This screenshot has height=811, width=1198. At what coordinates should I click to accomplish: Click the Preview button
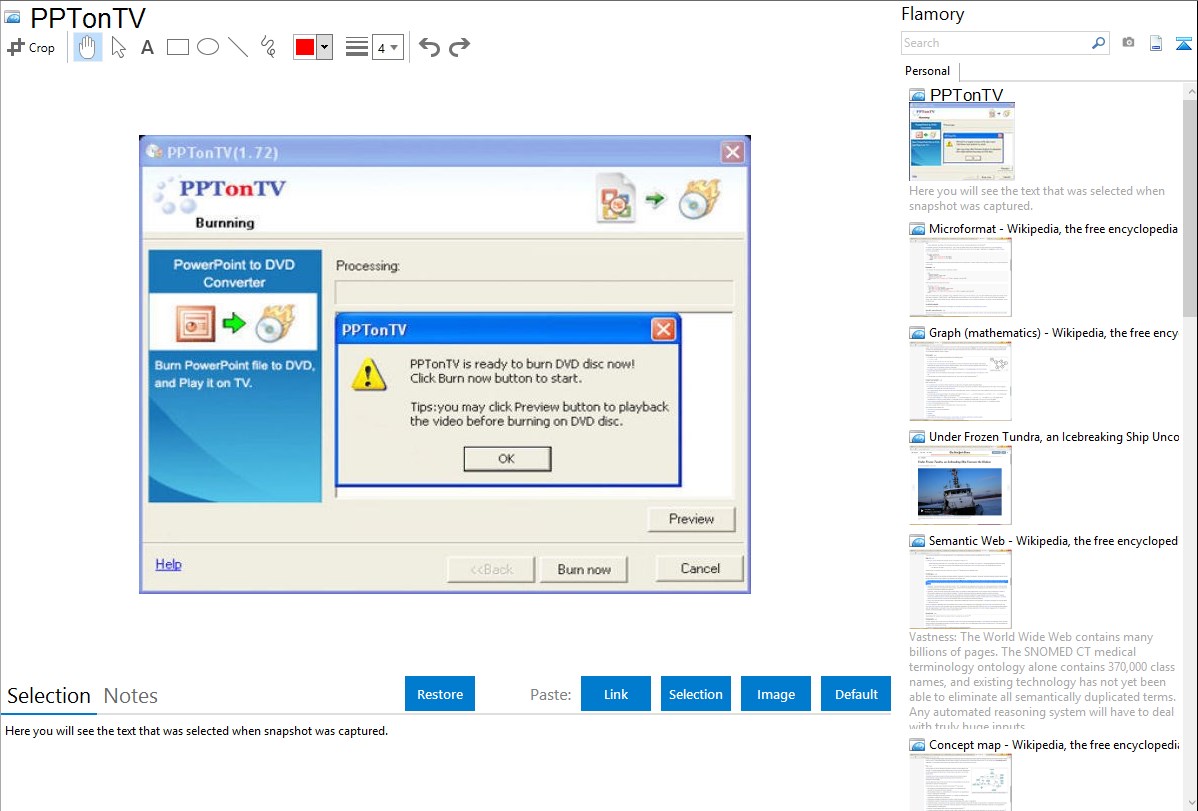click(x=691, y=519)
